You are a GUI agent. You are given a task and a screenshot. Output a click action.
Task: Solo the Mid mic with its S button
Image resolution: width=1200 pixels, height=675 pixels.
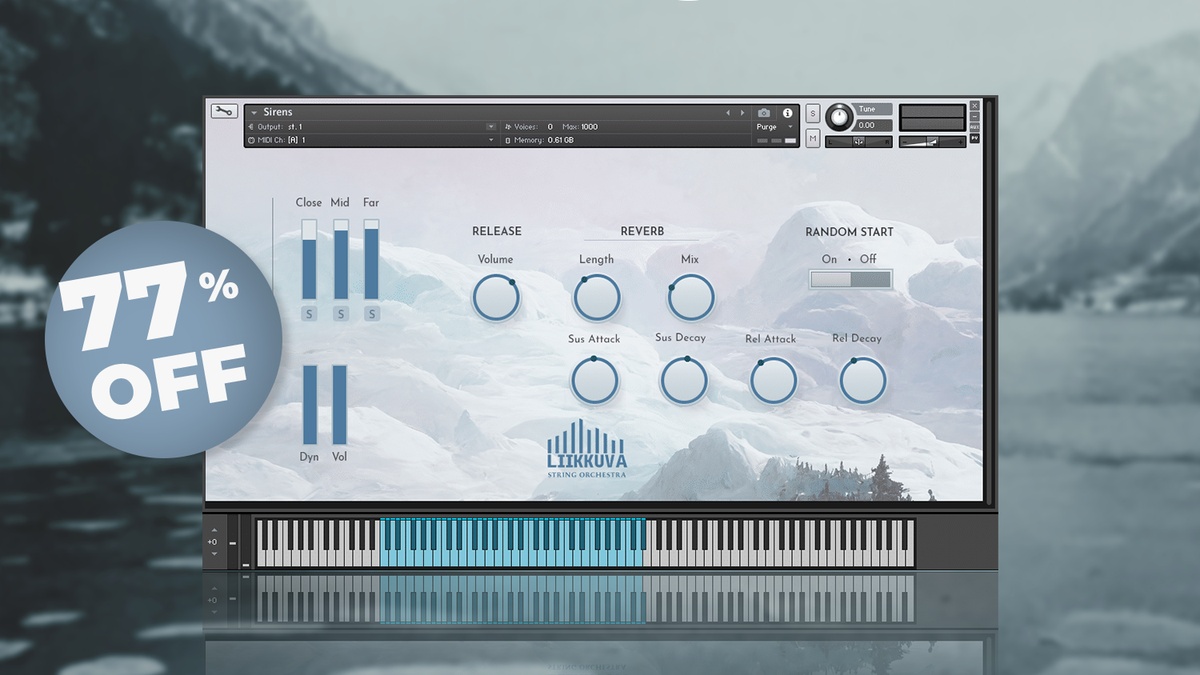click(x=341, y=314)
